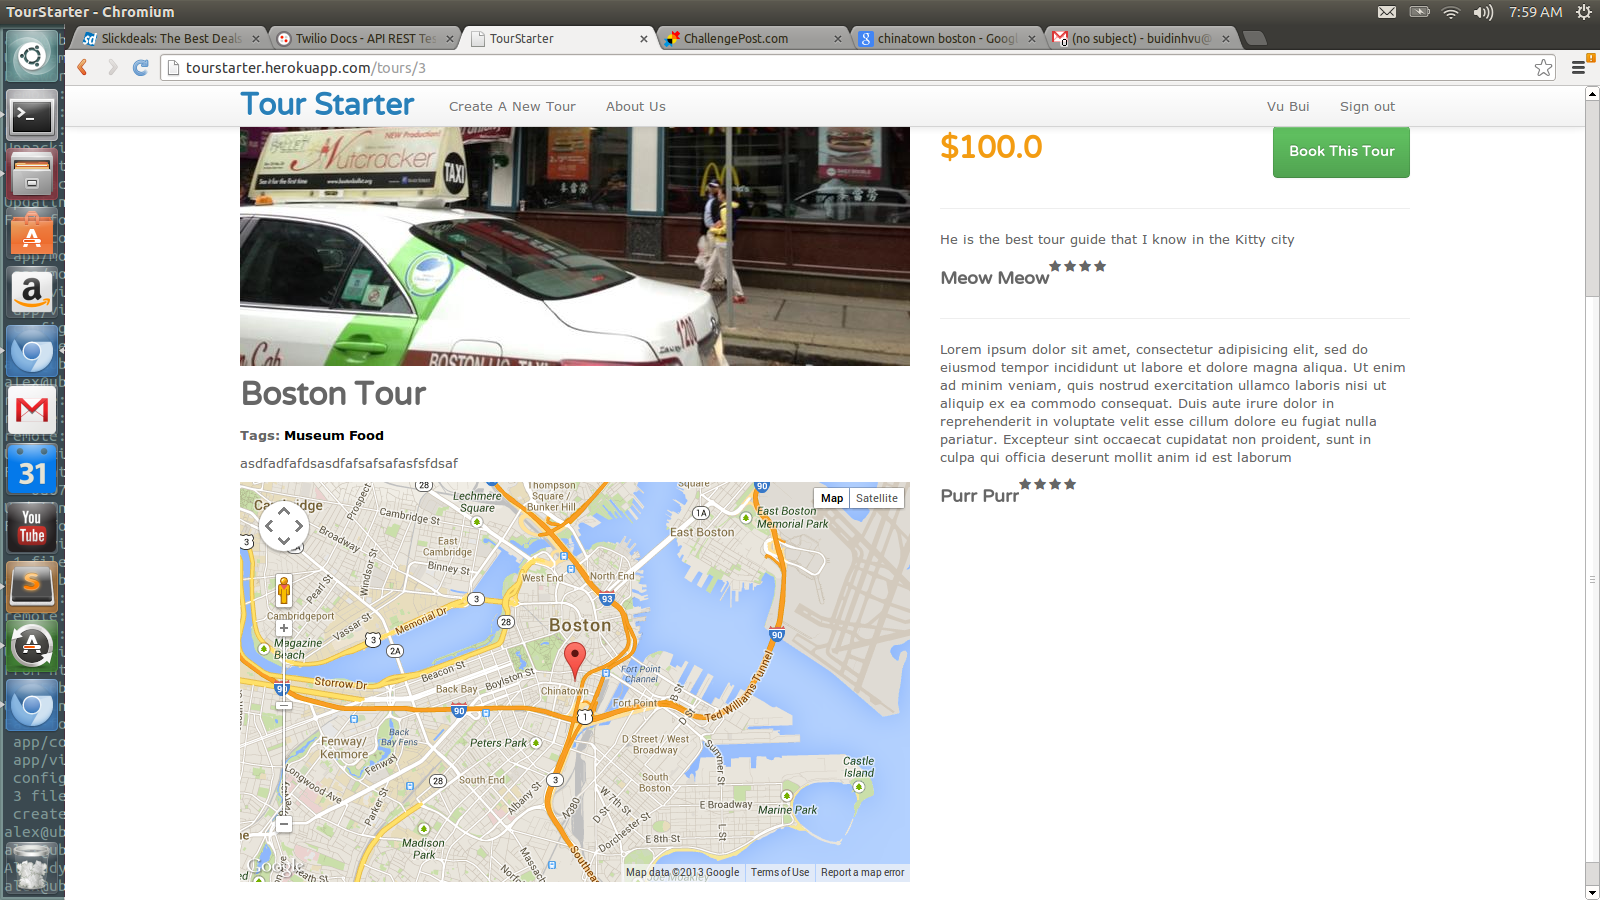Switch to the Twilio Docs tab
The image size is (1600, 900).
(364, 39)
